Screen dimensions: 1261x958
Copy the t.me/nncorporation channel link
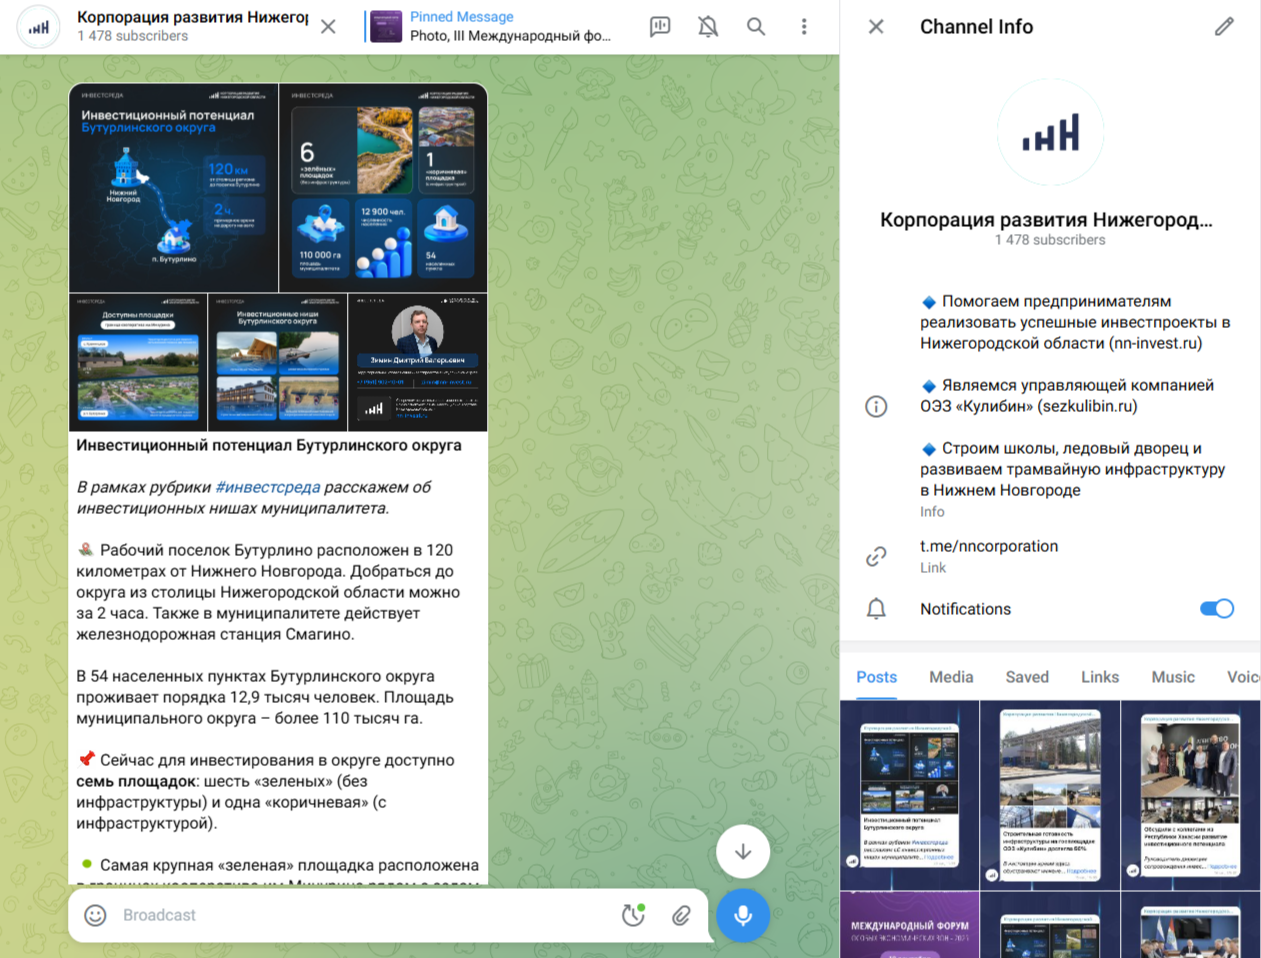pyautogui.click(x=988, y=547)
